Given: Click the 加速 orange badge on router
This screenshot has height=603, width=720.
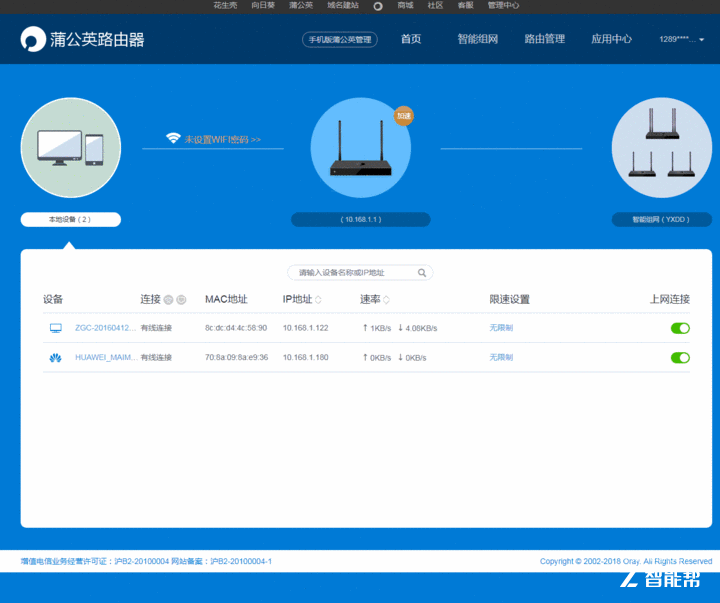Looking at the screenshot, I should (404, 116).
